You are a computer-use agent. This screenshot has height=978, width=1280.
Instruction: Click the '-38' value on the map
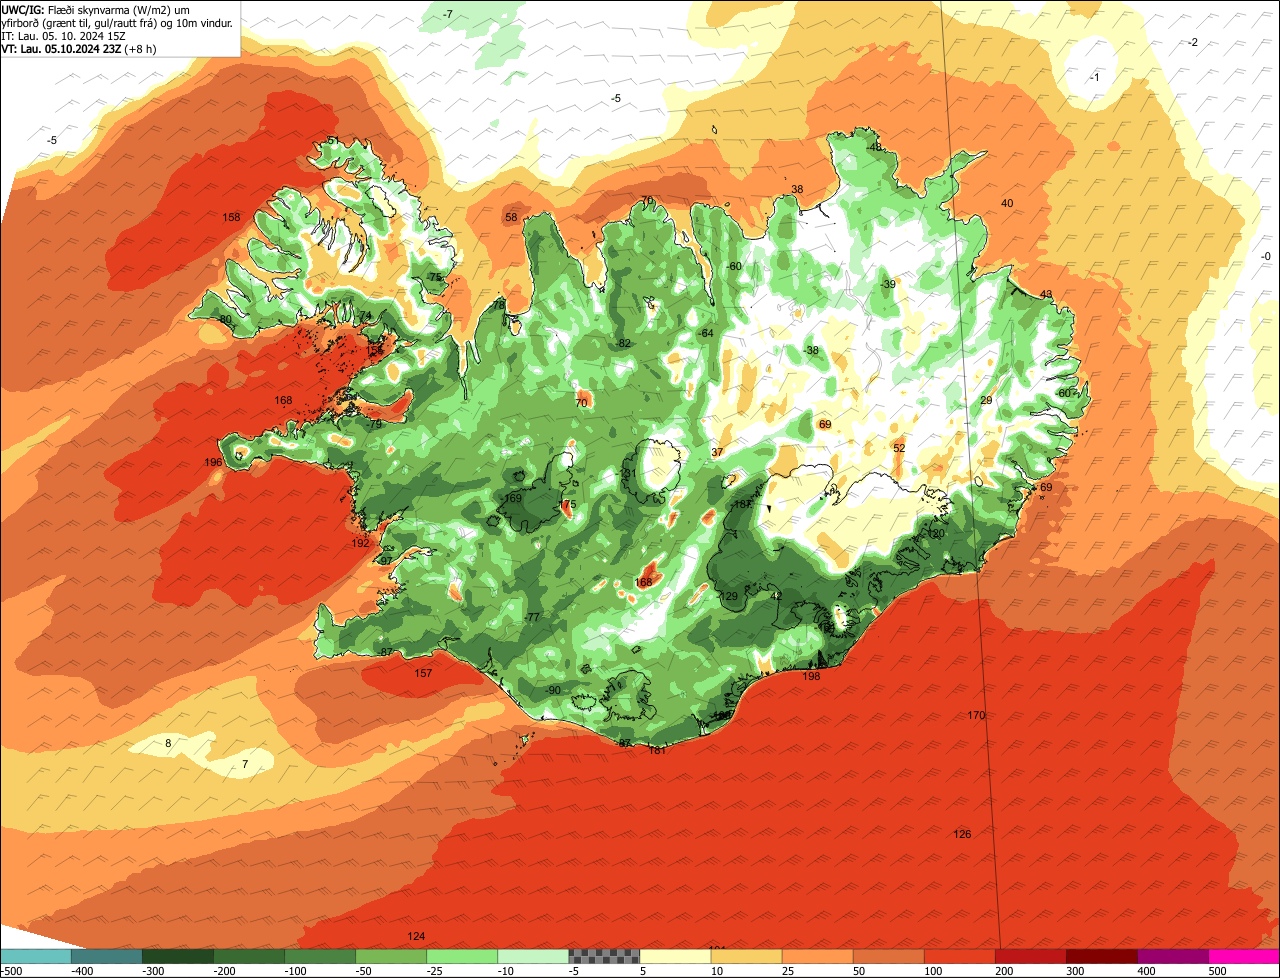click(811, 350)
